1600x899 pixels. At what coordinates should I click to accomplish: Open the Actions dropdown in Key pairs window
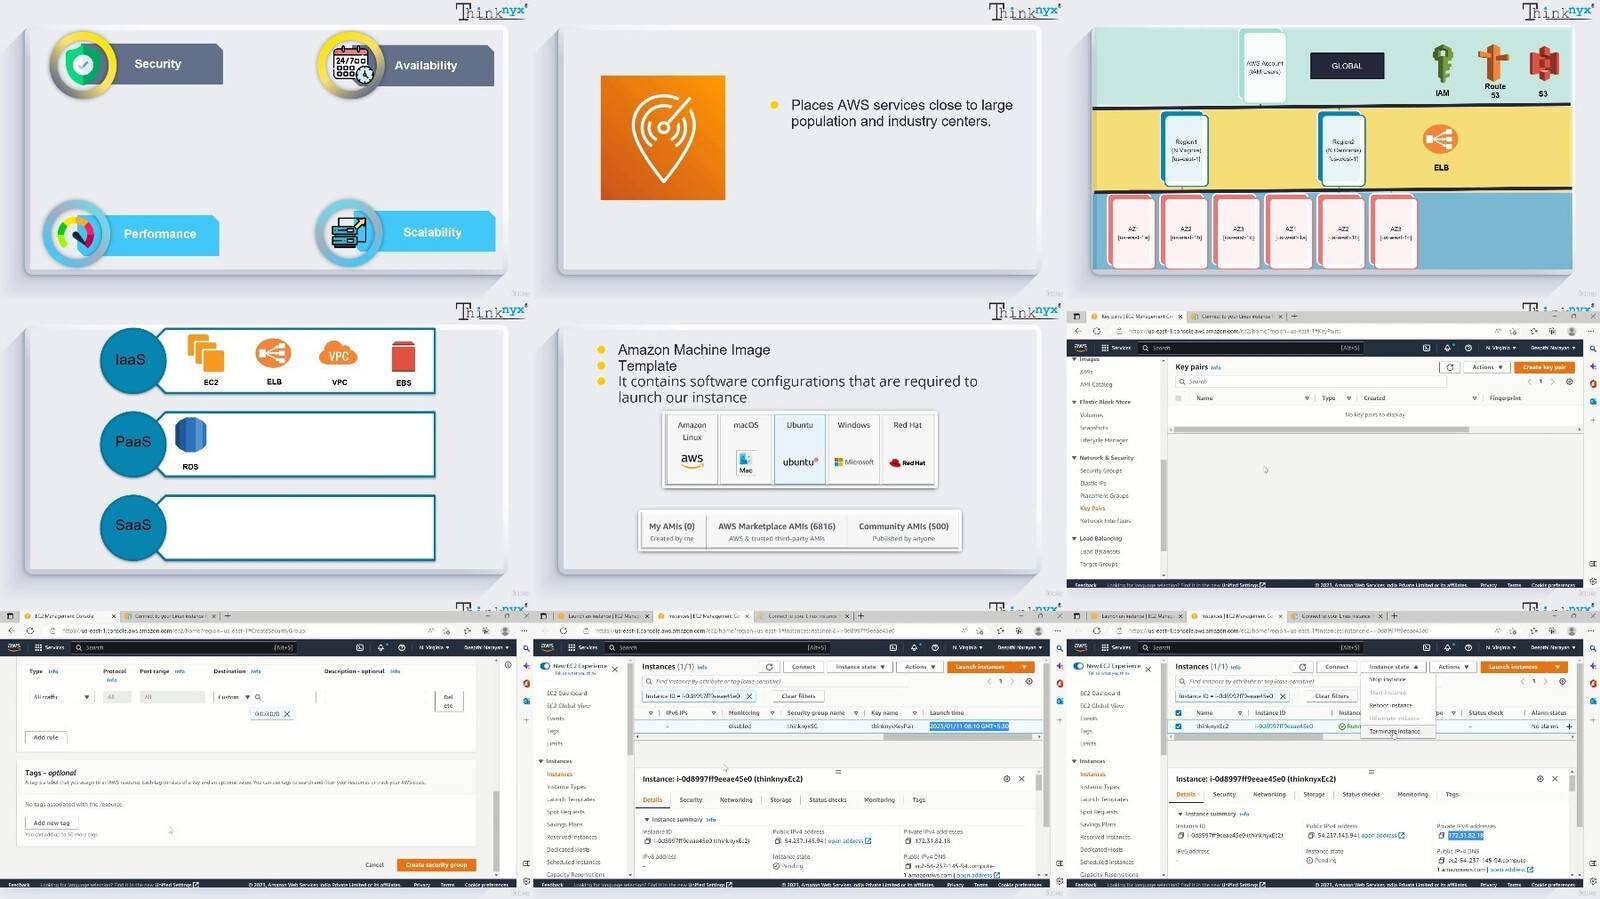click(x=1487, y=367)
